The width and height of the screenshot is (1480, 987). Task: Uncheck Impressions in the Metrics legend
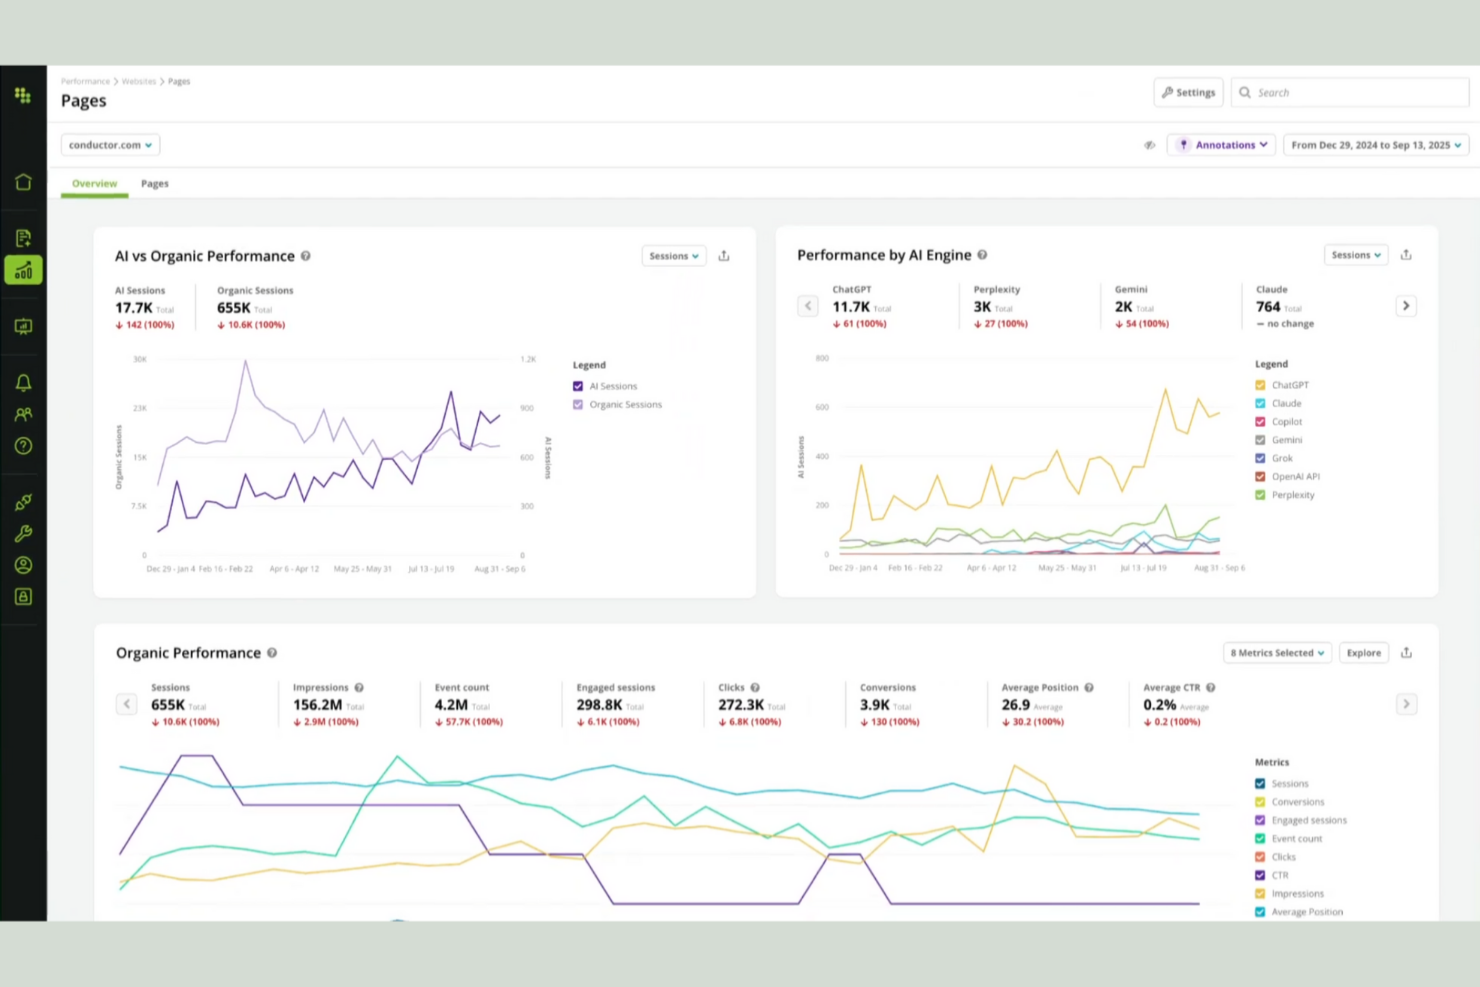pos(1259,893)
